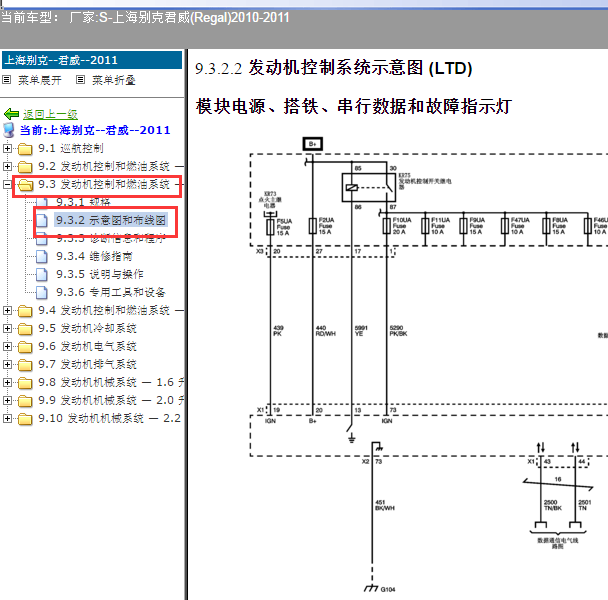Click the menu collapse square icon
The image size is (608, 600).
(80, 80)
